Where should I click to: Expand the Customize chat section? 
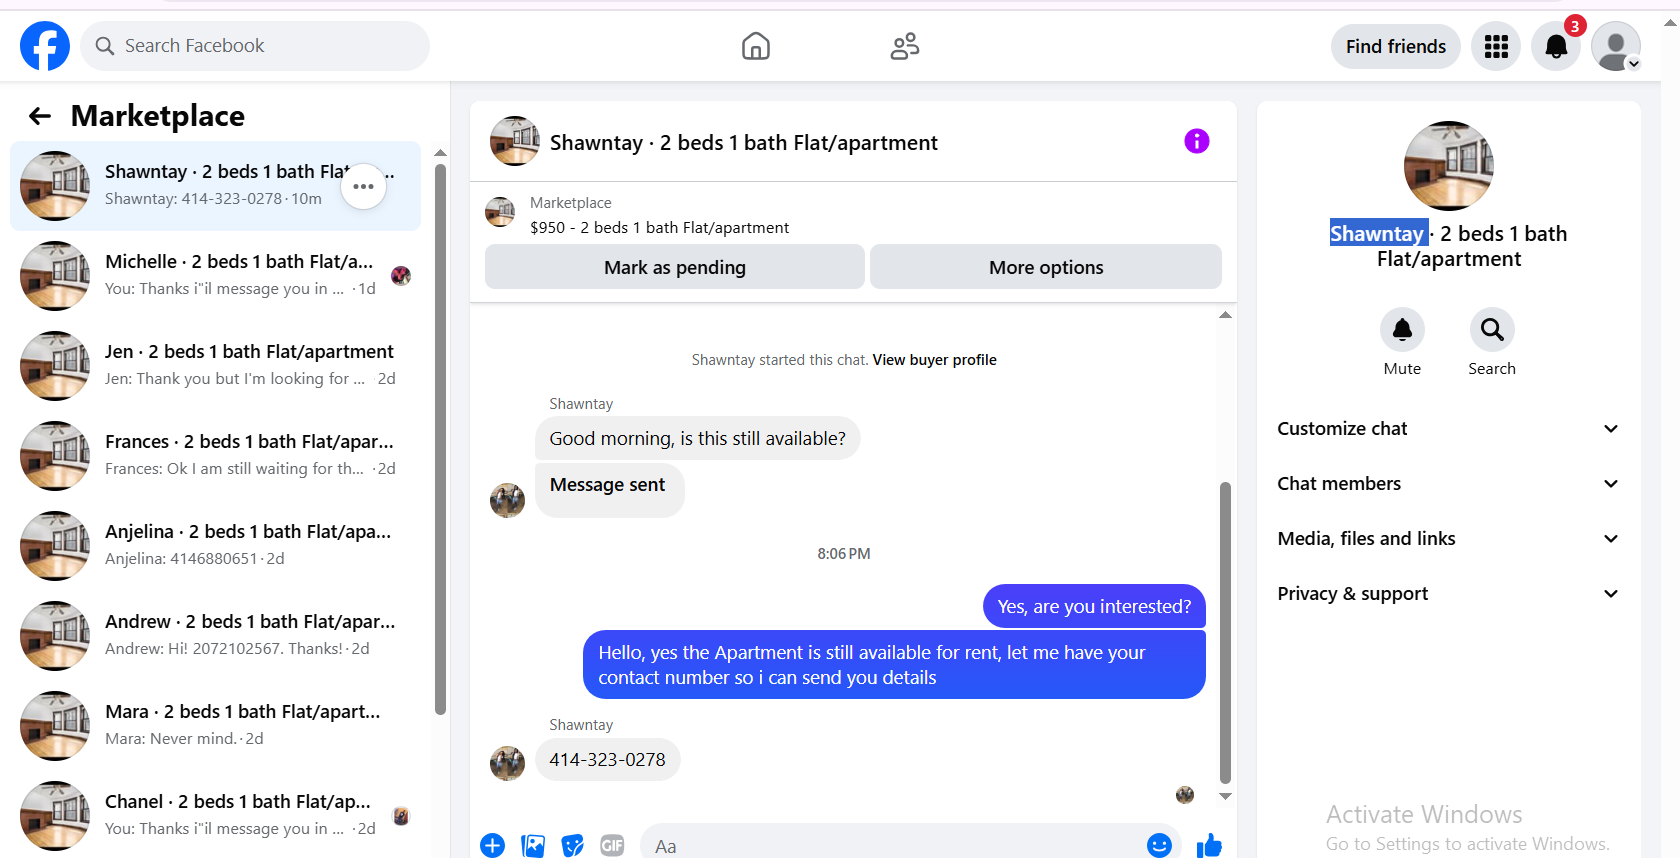click(1448, 429)
